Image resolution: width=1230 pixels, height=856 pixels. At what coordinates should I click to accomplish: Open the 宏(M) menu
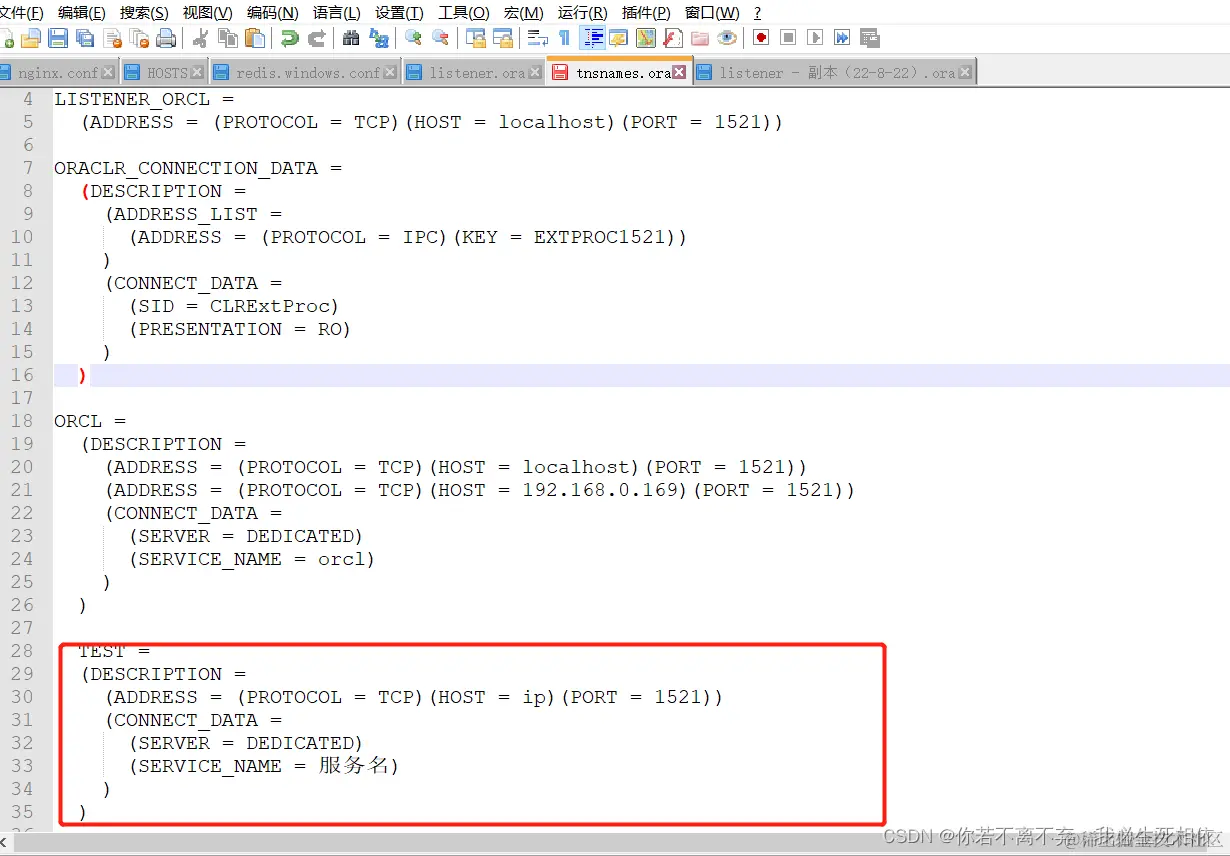click(x=523, y=12)
